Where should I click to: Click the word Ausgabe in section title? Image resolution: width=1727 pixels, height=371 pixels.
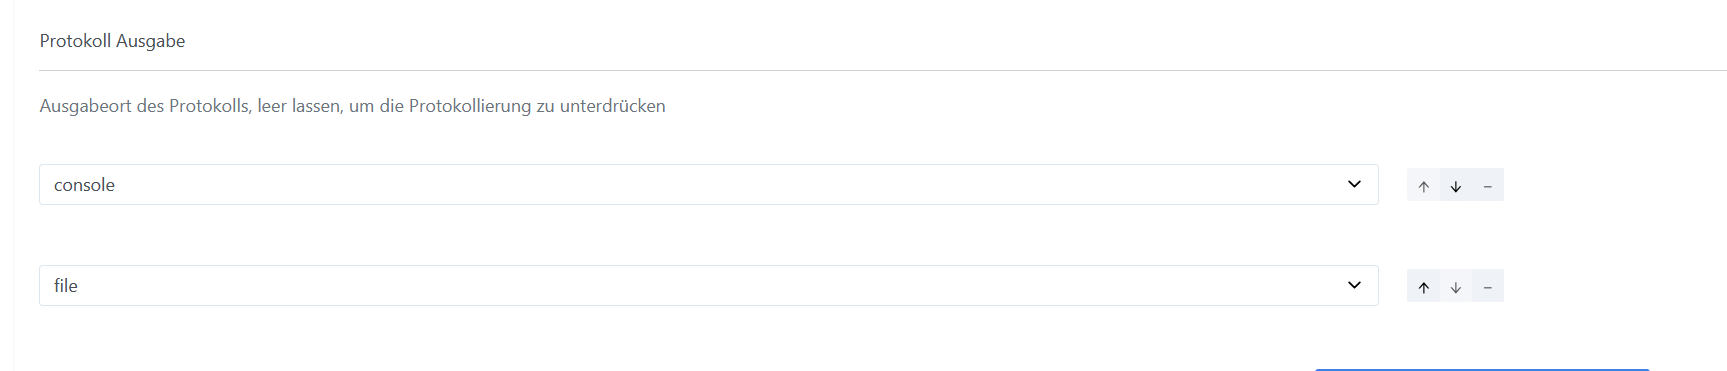pos(150,41)
